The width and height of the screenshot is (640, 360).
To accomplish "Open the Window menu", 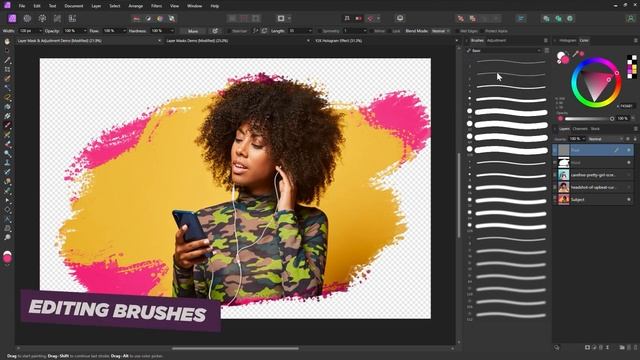I will point(194,6).
